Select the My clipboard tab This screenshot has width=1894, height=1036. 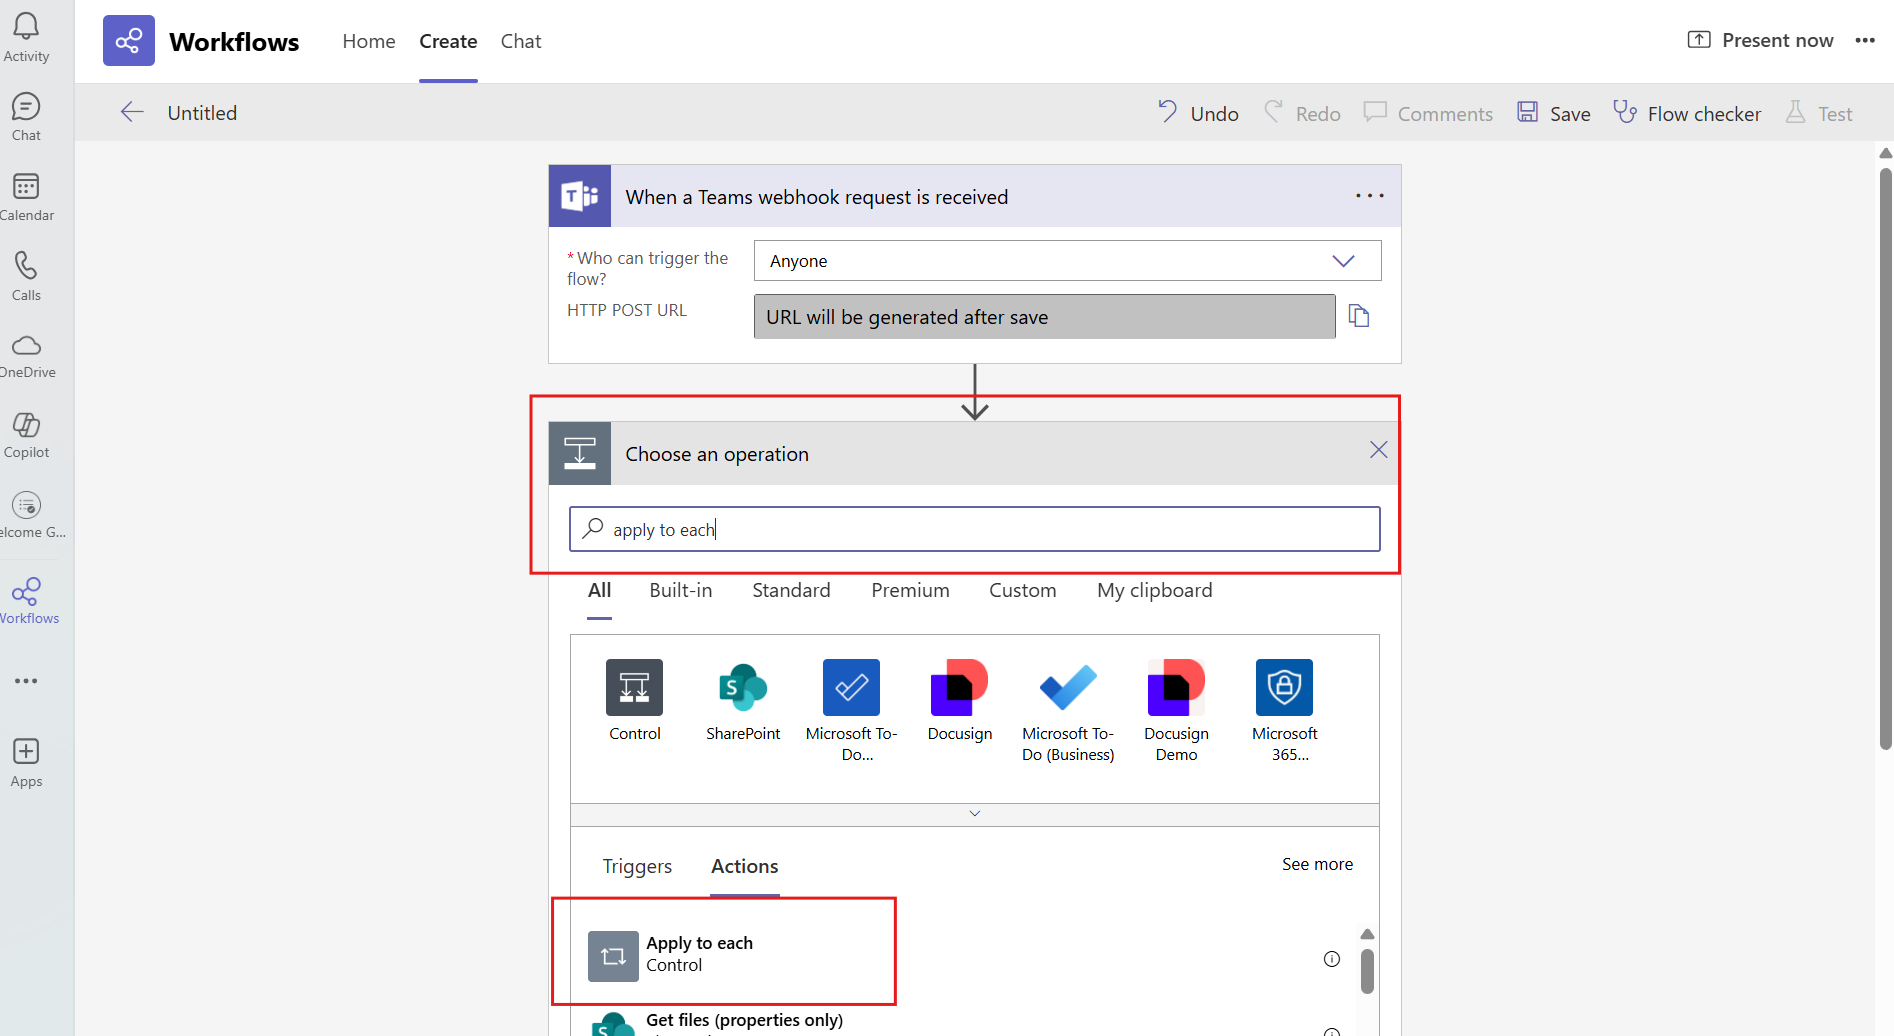[x=1155, y=590]
